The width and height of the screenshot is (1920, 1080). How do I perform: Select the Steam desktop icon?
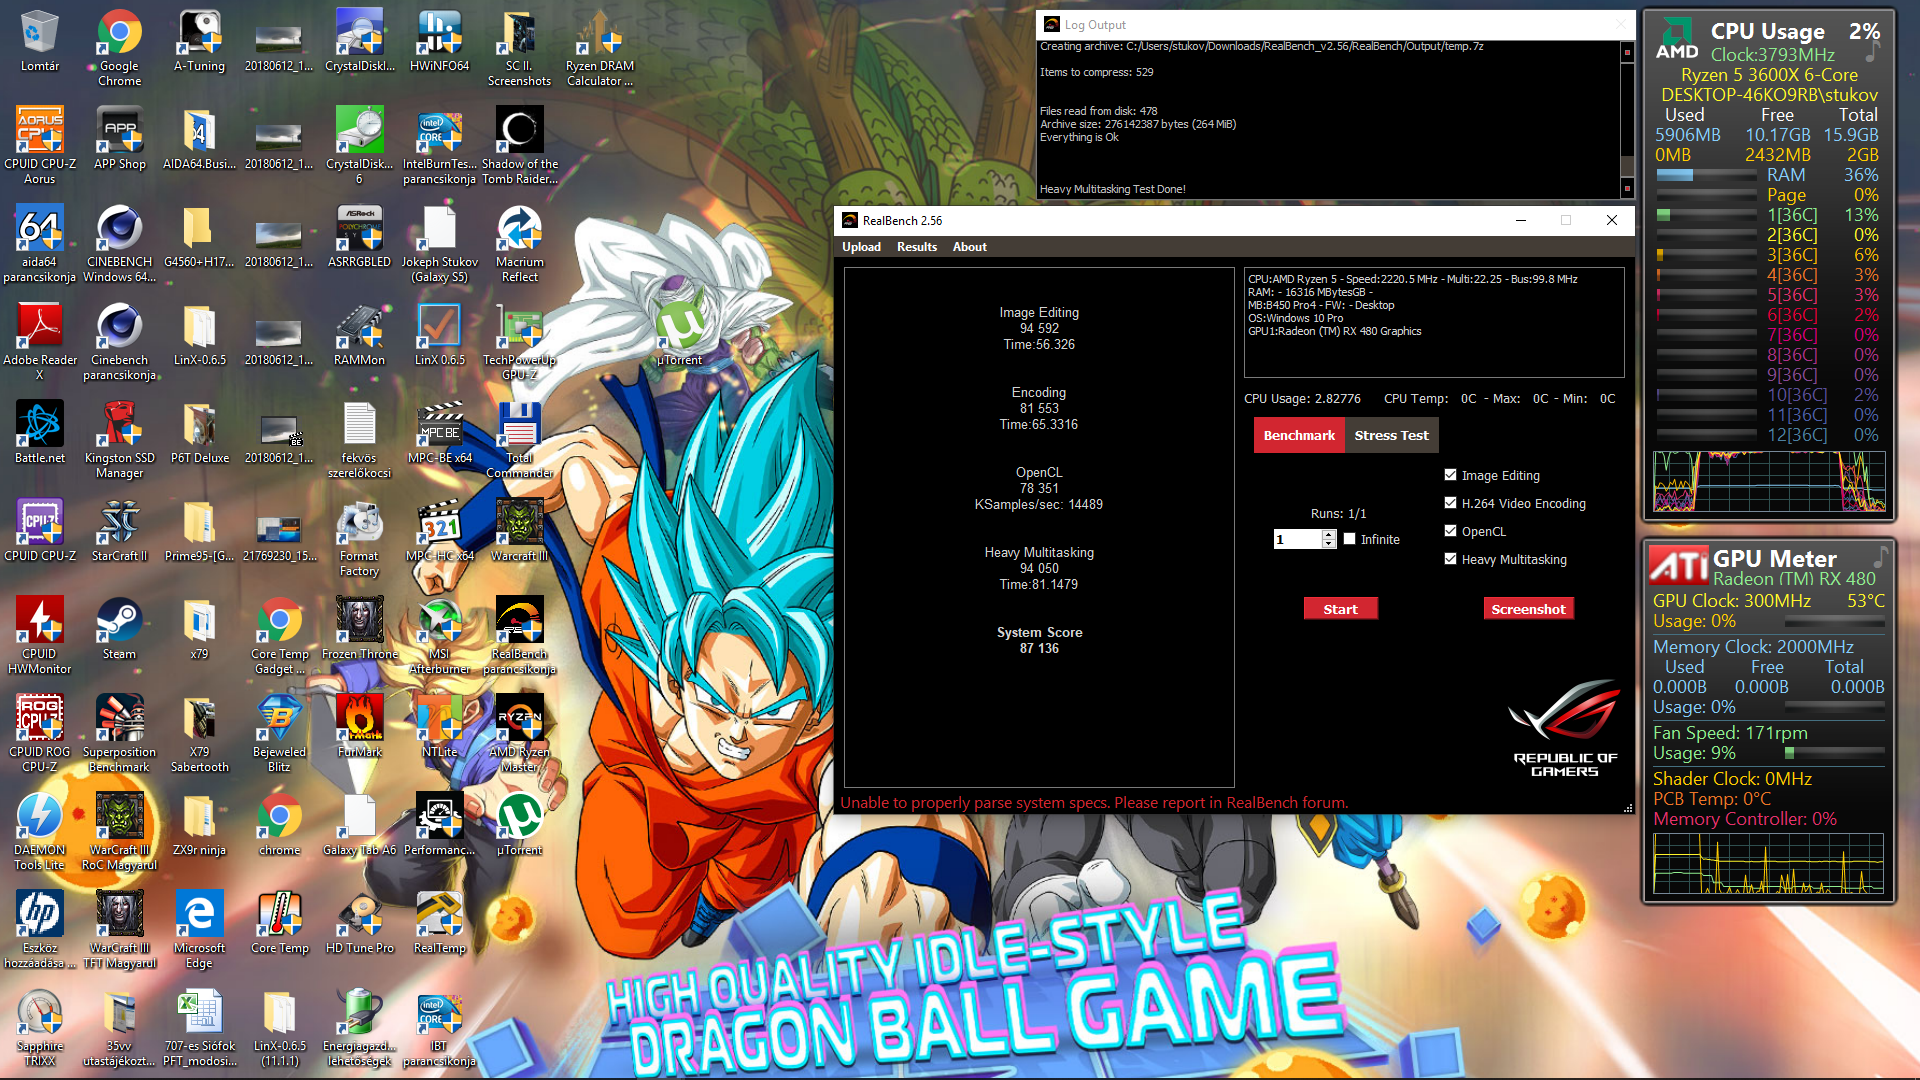point(119,629)
